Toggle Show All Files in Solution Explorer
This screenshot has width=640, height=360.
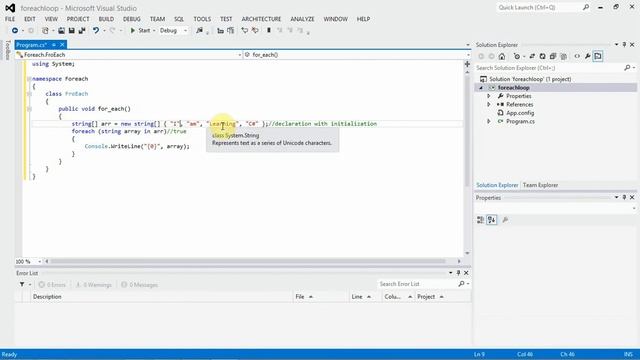564,56
